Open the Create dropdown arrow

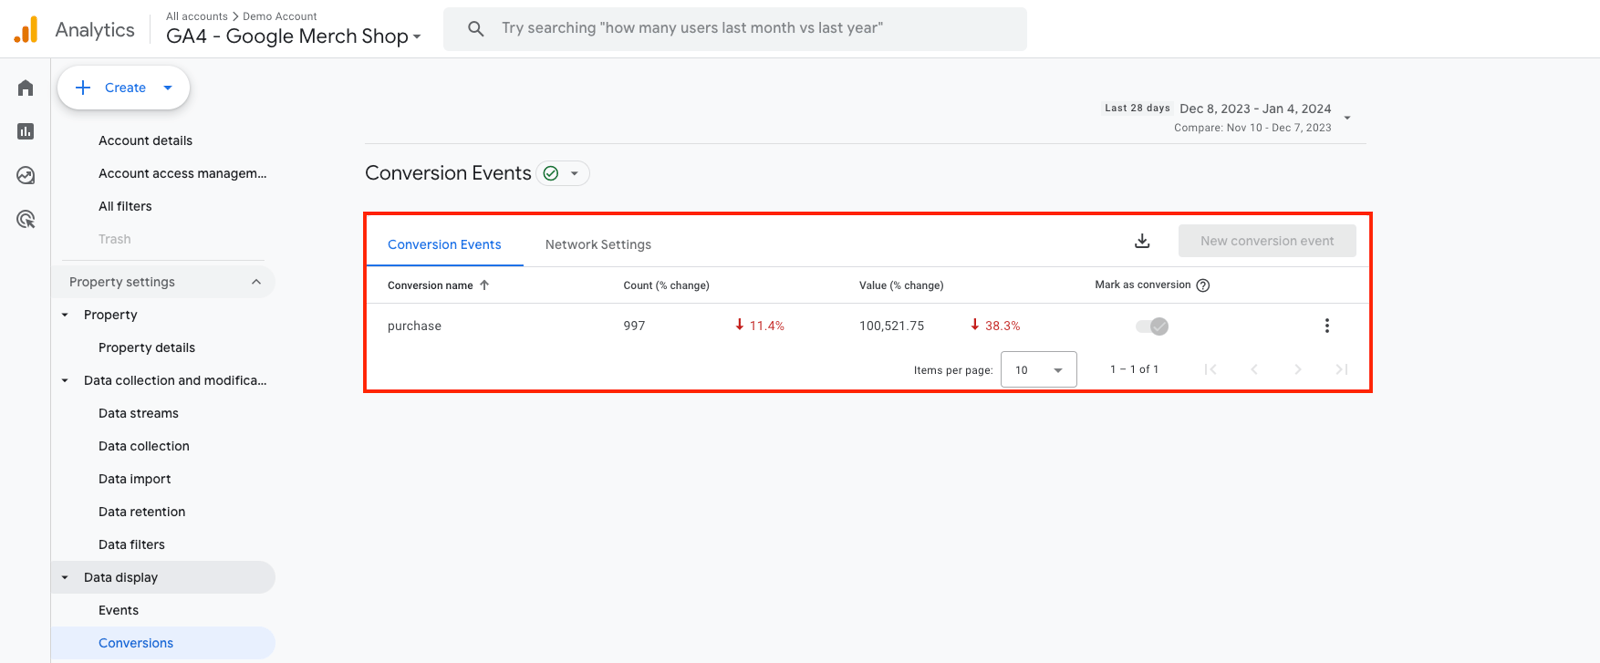click(168, 88)
